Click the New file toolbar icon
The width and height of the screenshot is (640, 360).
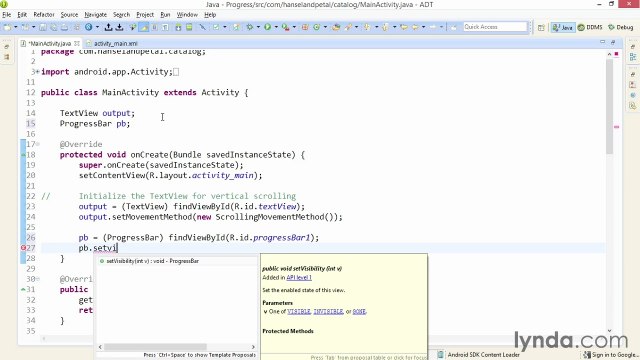pyautogui.click(x=7, y=27)
